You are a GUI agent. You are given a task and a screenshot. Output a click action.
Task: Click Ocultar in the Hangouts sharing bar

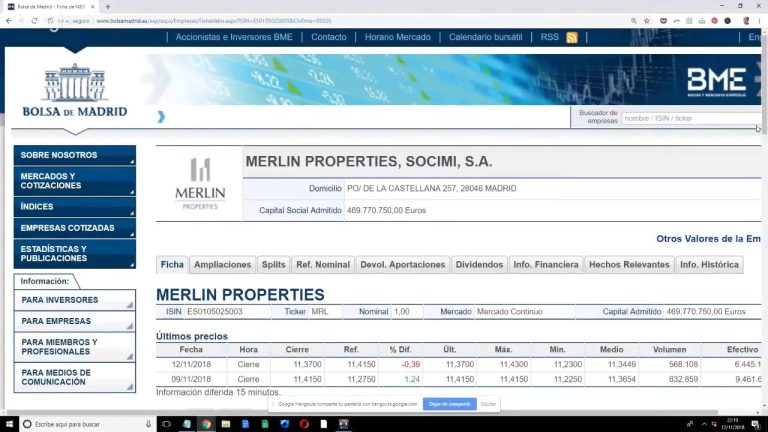(x=488, y=404)
